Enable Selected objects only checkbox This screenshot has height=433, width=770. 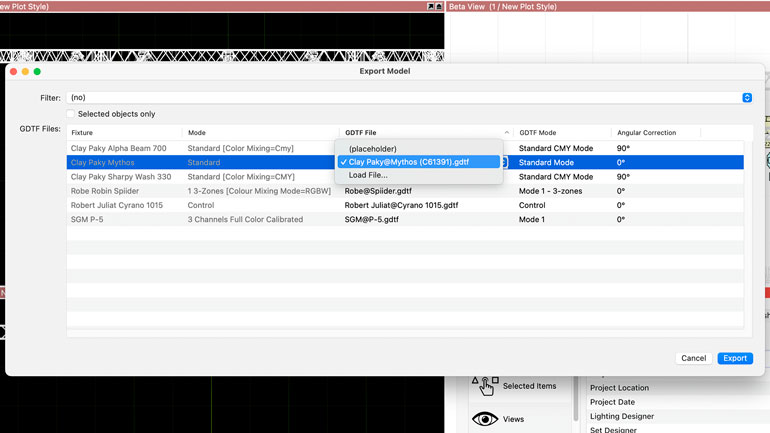coord(71,114)
